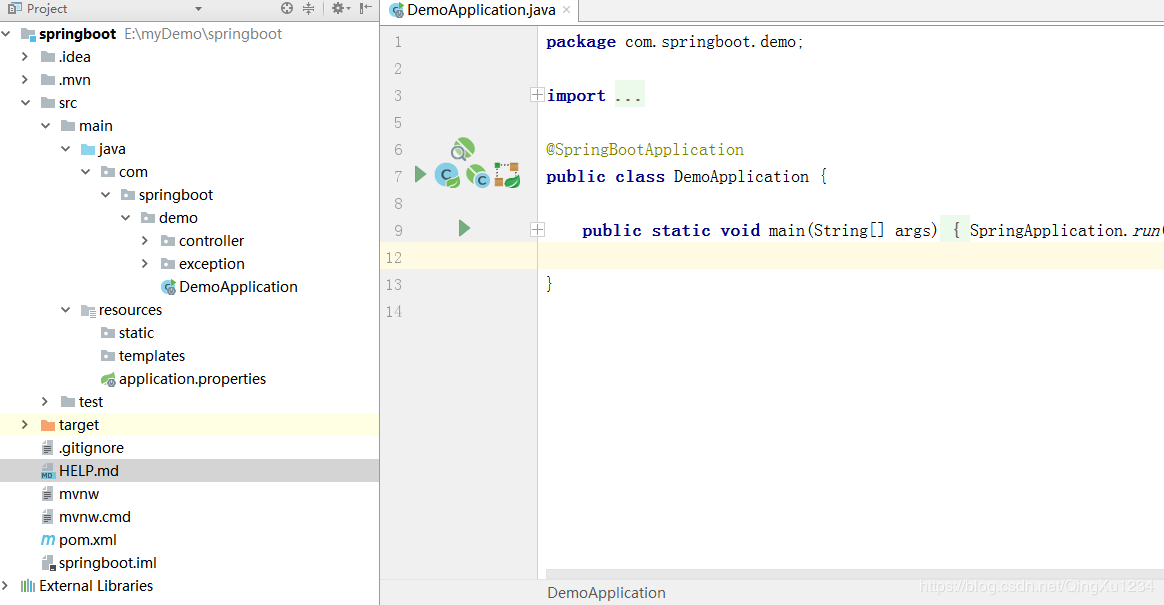Select DemoApplication class in the project tree
Image resolution: width=1164 pixels, height=605 pixels.
[x=238, y=287]
